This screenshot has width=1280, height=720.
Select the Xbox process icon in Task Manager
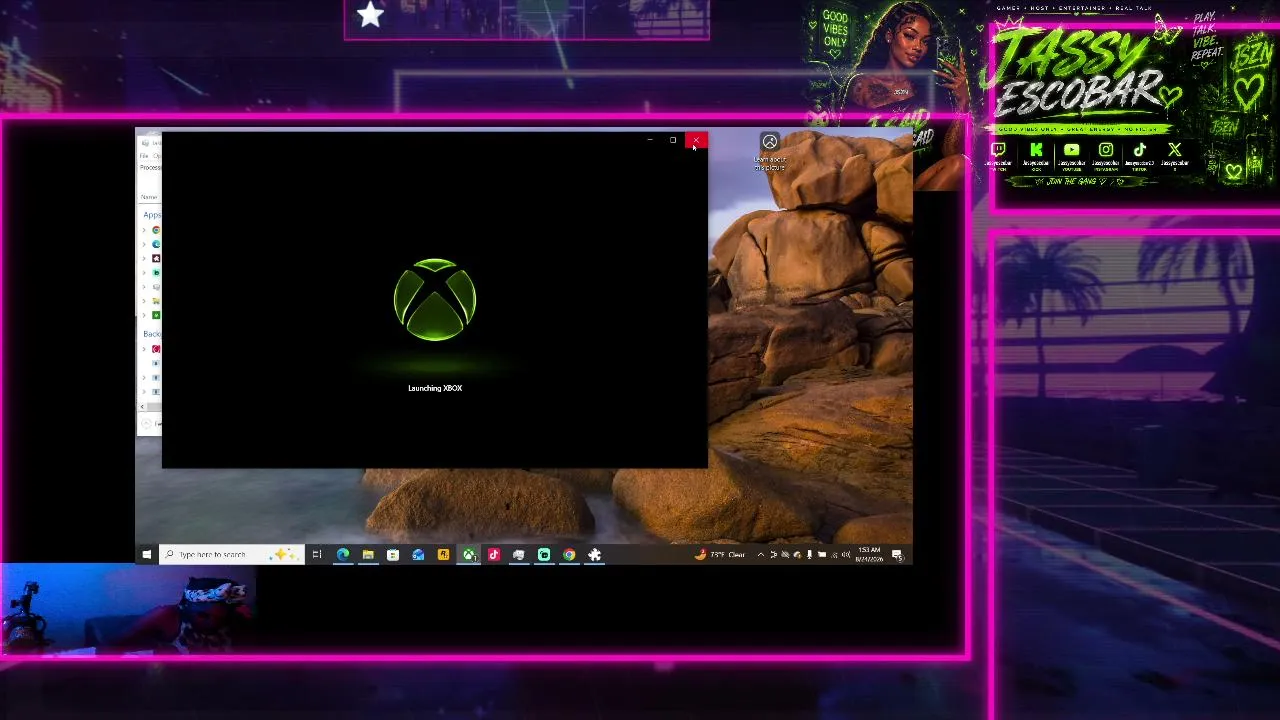point(156,315)
